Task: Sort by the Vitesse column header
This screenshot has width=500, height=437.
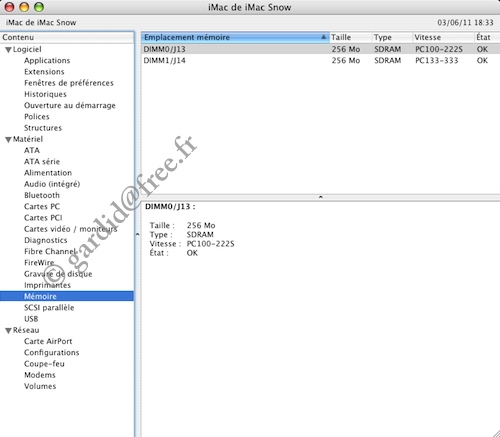Action: click(443, 37)
